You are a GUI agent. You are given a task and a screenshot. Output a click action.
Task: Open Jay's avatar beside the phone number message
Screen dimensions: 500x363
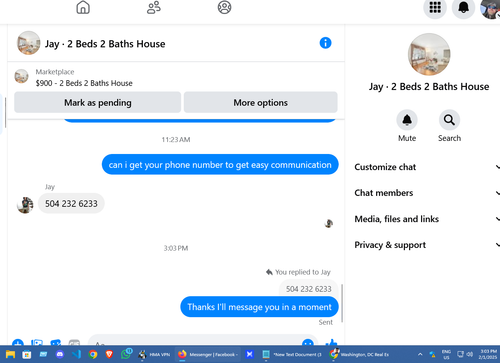click(x=25, y=205)
